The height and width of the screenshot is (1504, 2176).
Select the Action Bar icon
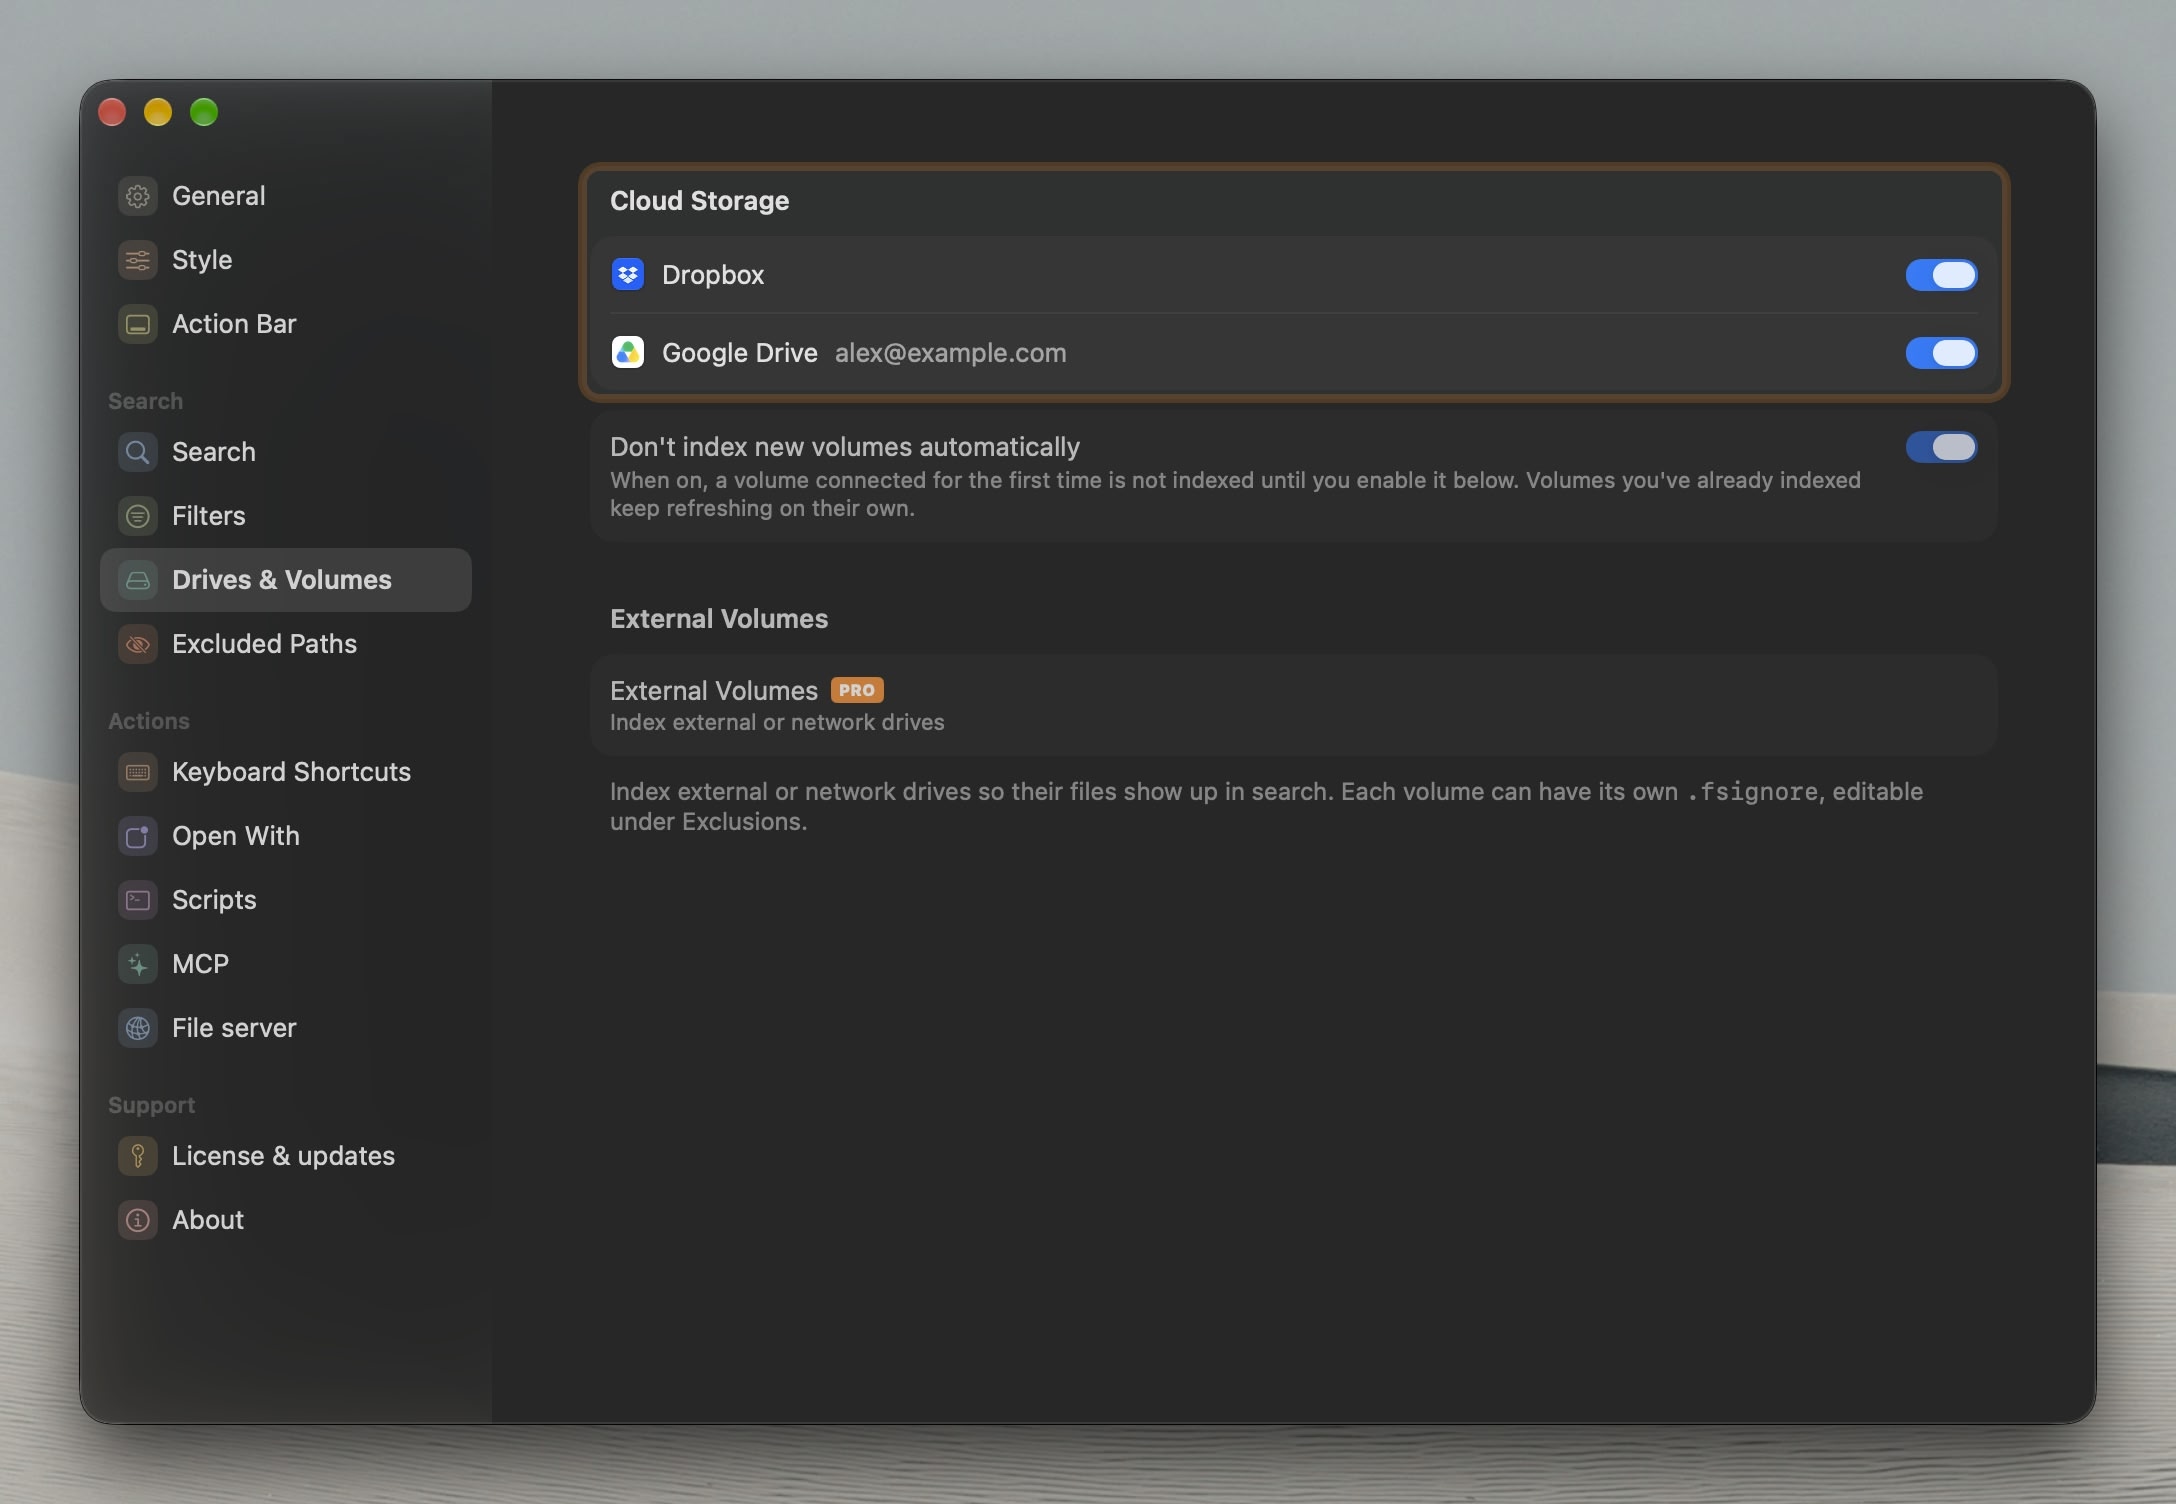[x=138, y=324]
